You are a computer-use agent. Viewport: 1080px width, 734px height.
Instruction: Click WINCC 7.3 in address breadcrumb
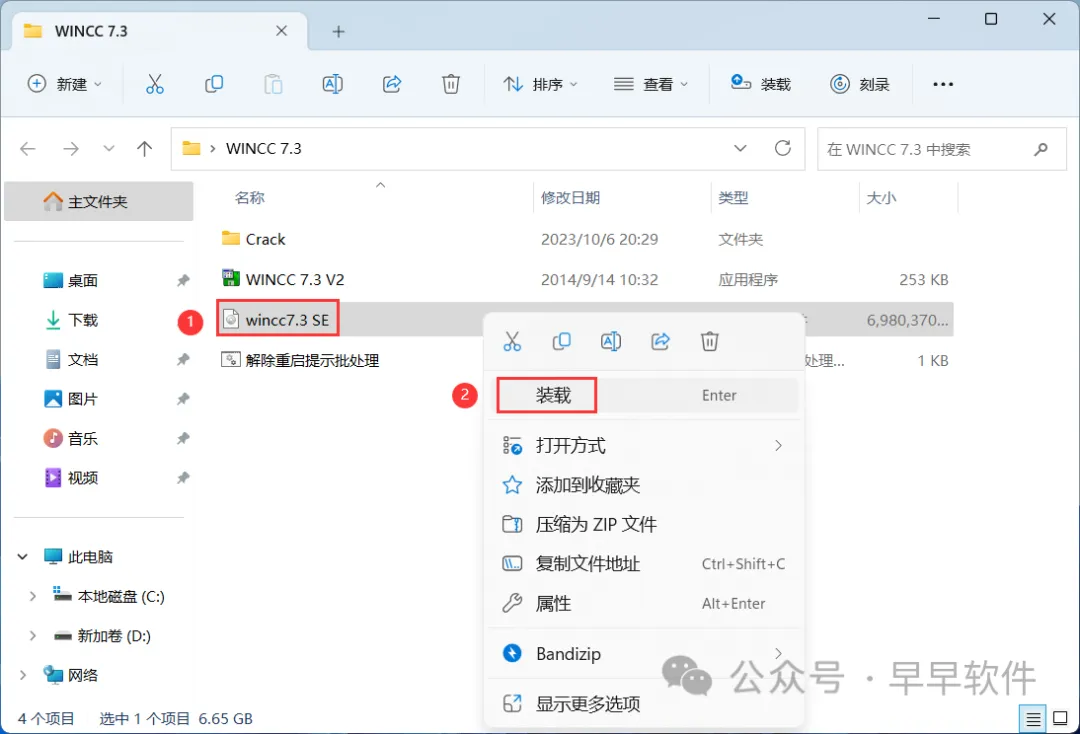click(x=264, y=149)
